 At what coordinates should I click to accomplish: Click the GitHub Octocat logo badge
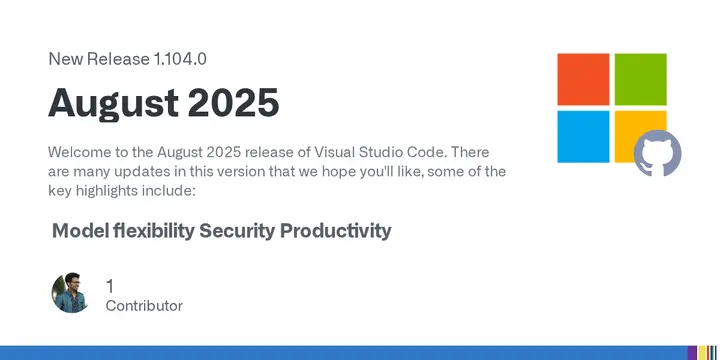(657, 153)
